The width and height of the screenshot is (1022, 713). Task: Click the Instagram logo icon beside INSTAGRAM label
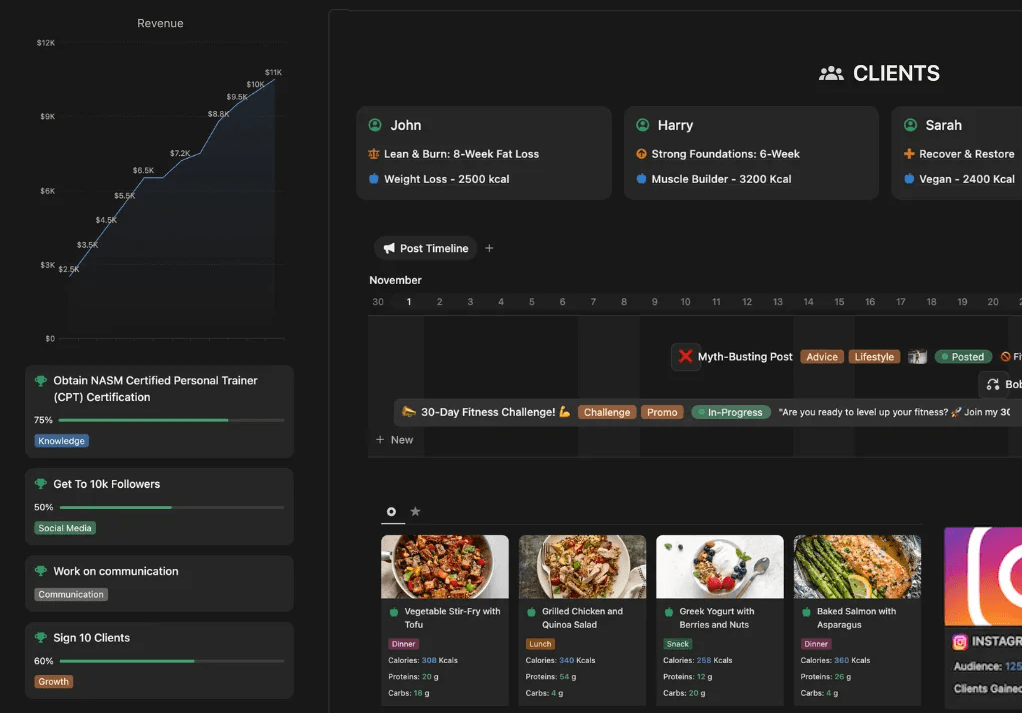(x=959, y=642)
